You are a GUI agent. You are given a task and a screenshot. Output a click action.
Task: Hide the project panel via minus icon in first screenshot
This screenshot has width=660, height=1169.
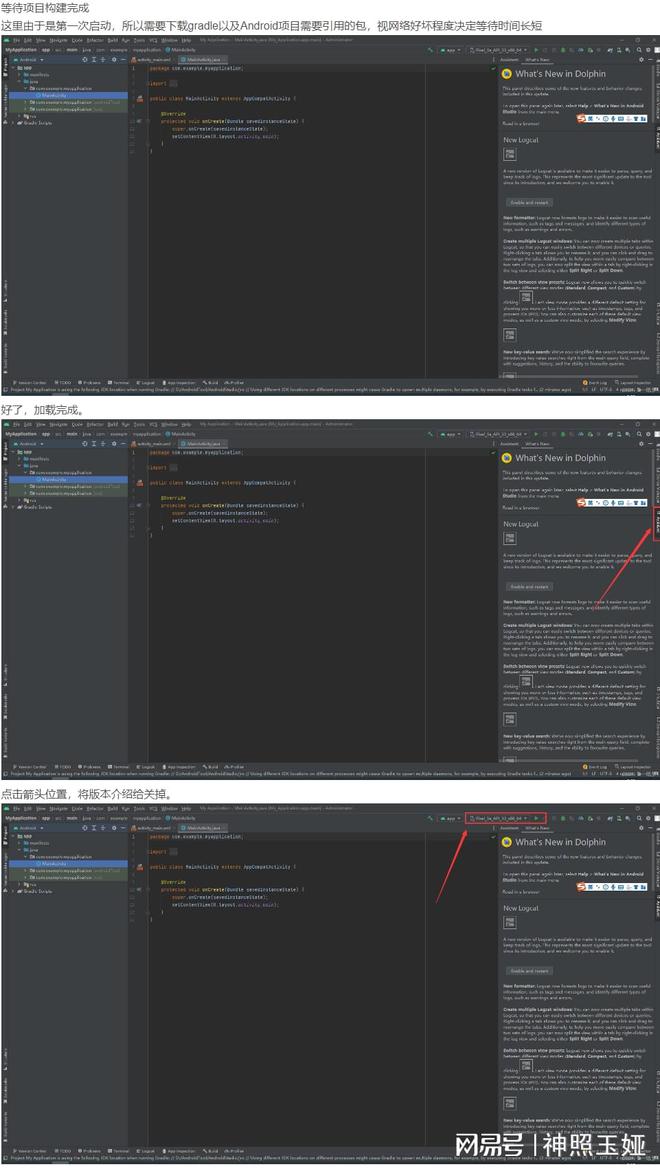(123, 59)
